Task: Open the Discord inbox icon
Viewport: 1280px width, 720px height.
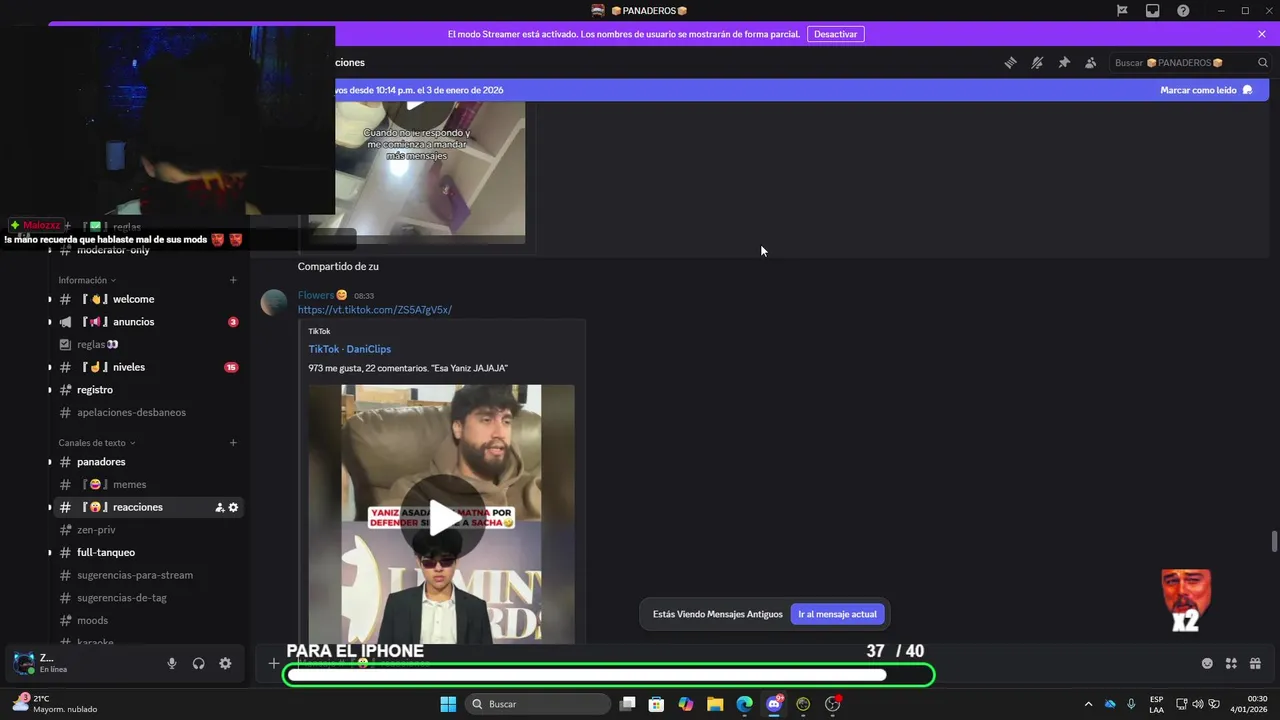Action: click(x=1153, y=10)
